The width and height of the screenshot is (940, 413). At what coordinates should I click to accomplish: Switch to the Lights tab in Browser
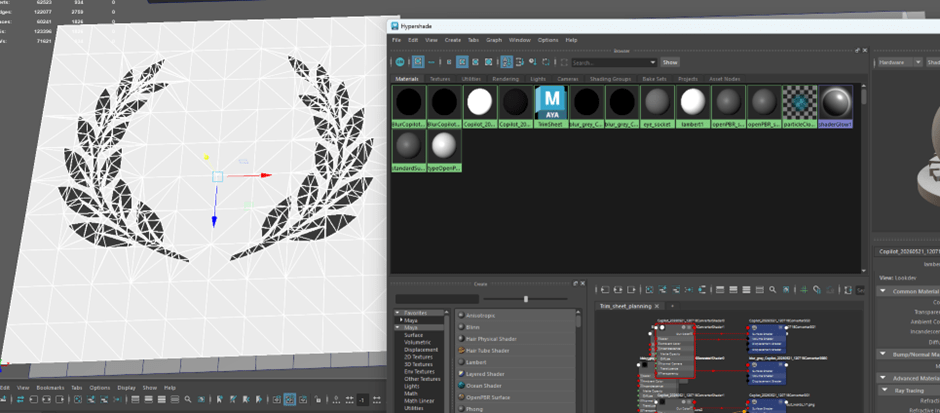tap(538, 79)
